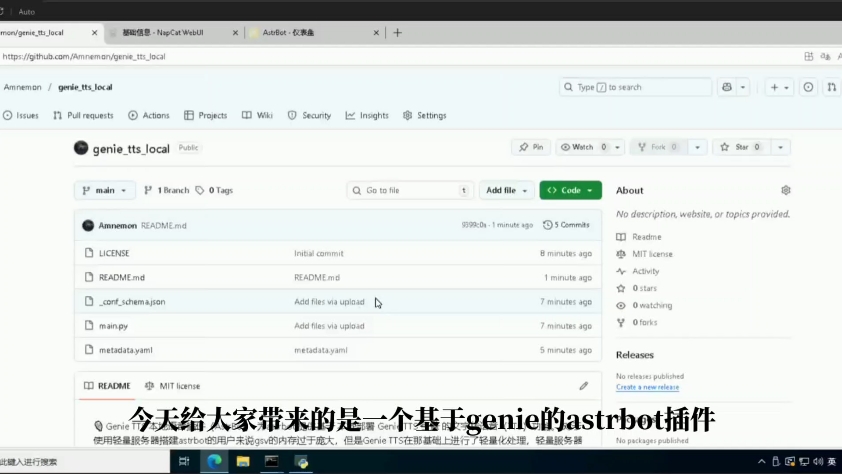This screenshot has width=842, height=474.
Task: Expand the Fork options dropdown arrow
Action: [x=697, y=147]
